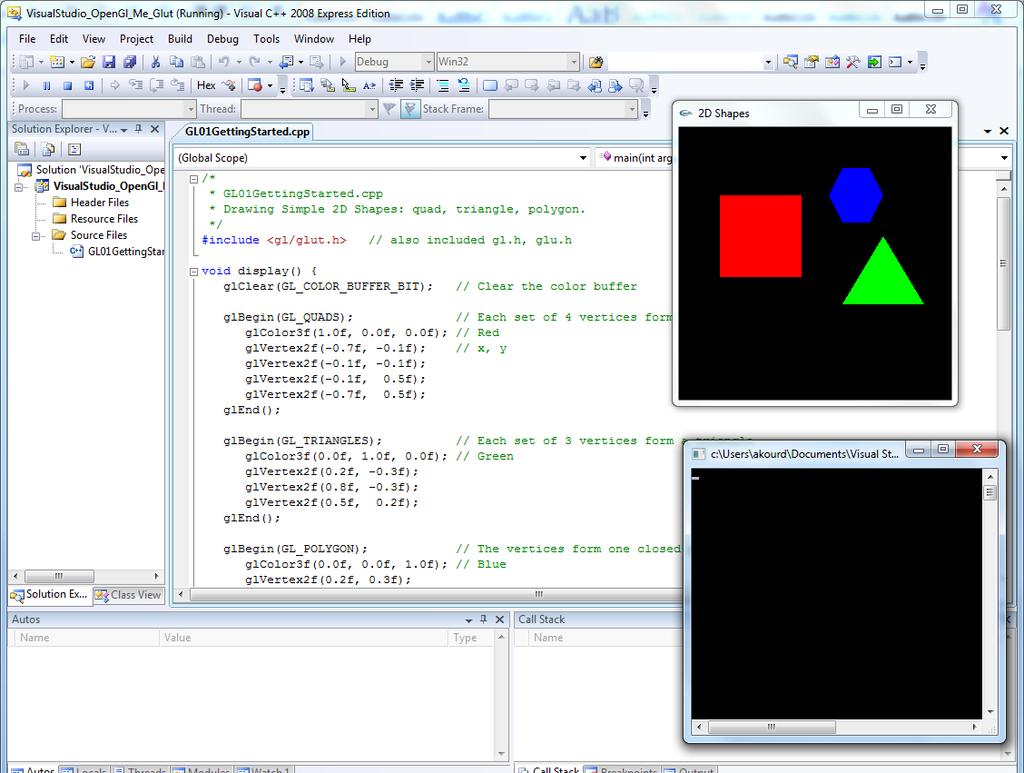Open the File menu
The width and height of the screenshot is (1024, 773).
27,39
